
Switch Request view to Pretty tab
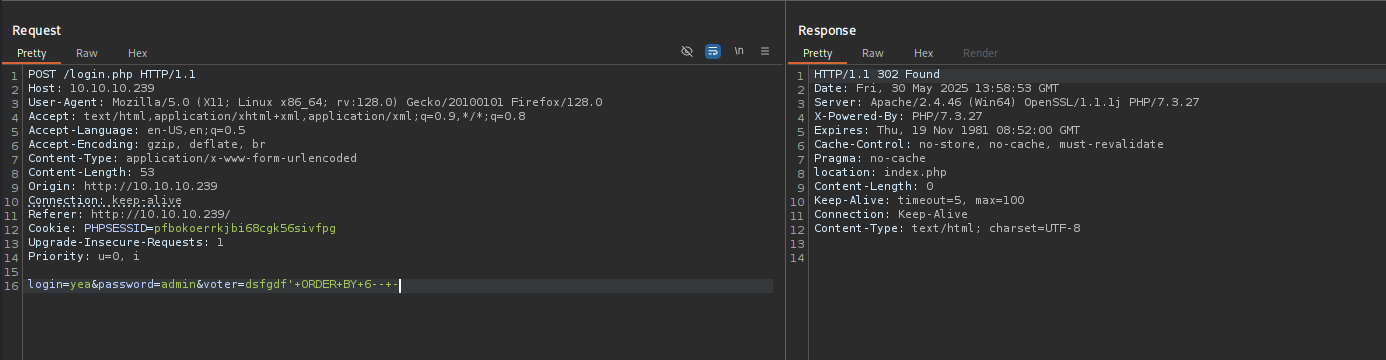click(32, 53)
